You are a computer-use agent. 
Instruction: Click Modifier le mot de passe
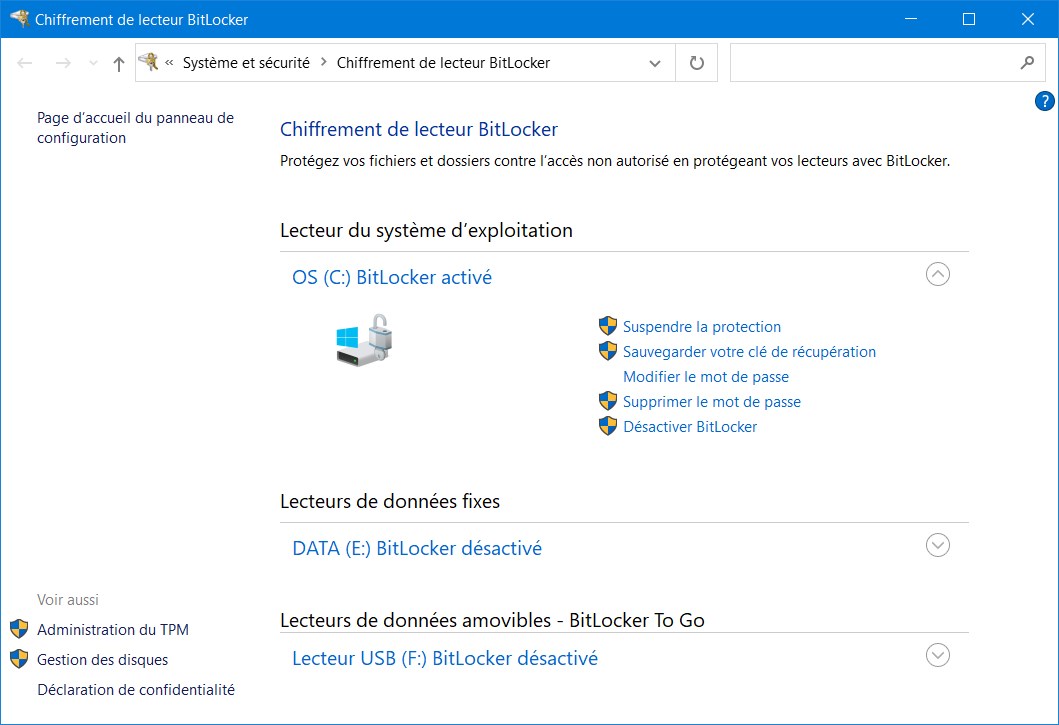[x=706, y=377]
